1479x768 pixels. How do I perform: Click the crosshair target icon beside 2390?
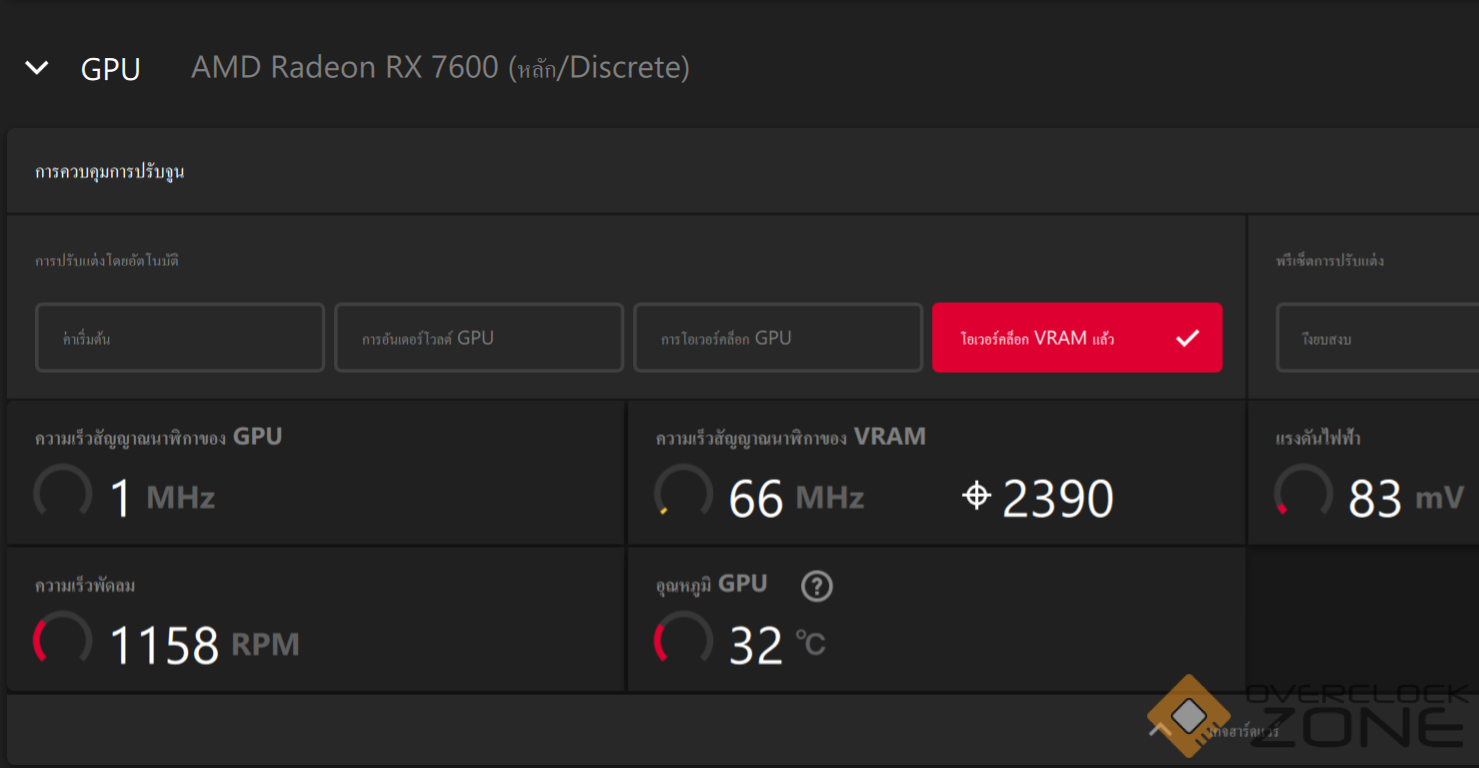pos(976,496)
